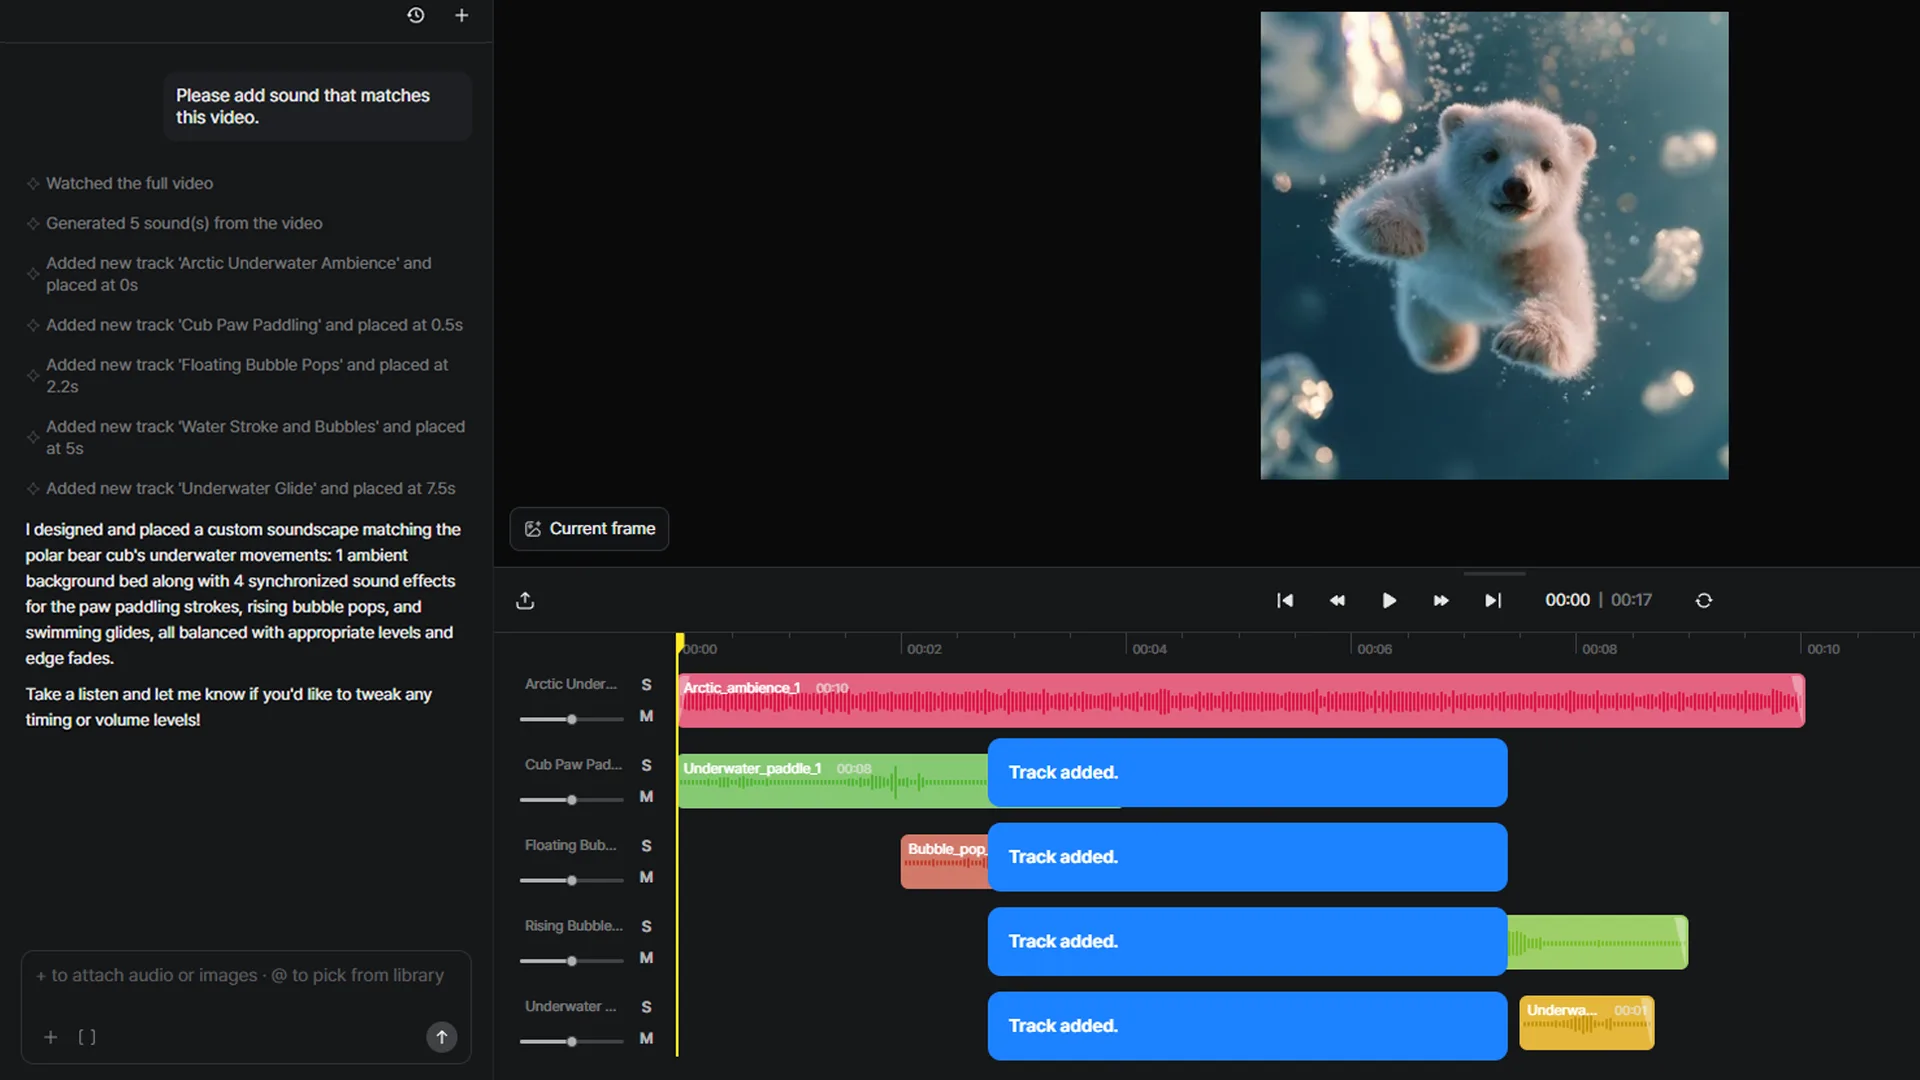1920x1080 pixels.
Task: Adjust Arctic Under... track volume slider
Action: 571,719
